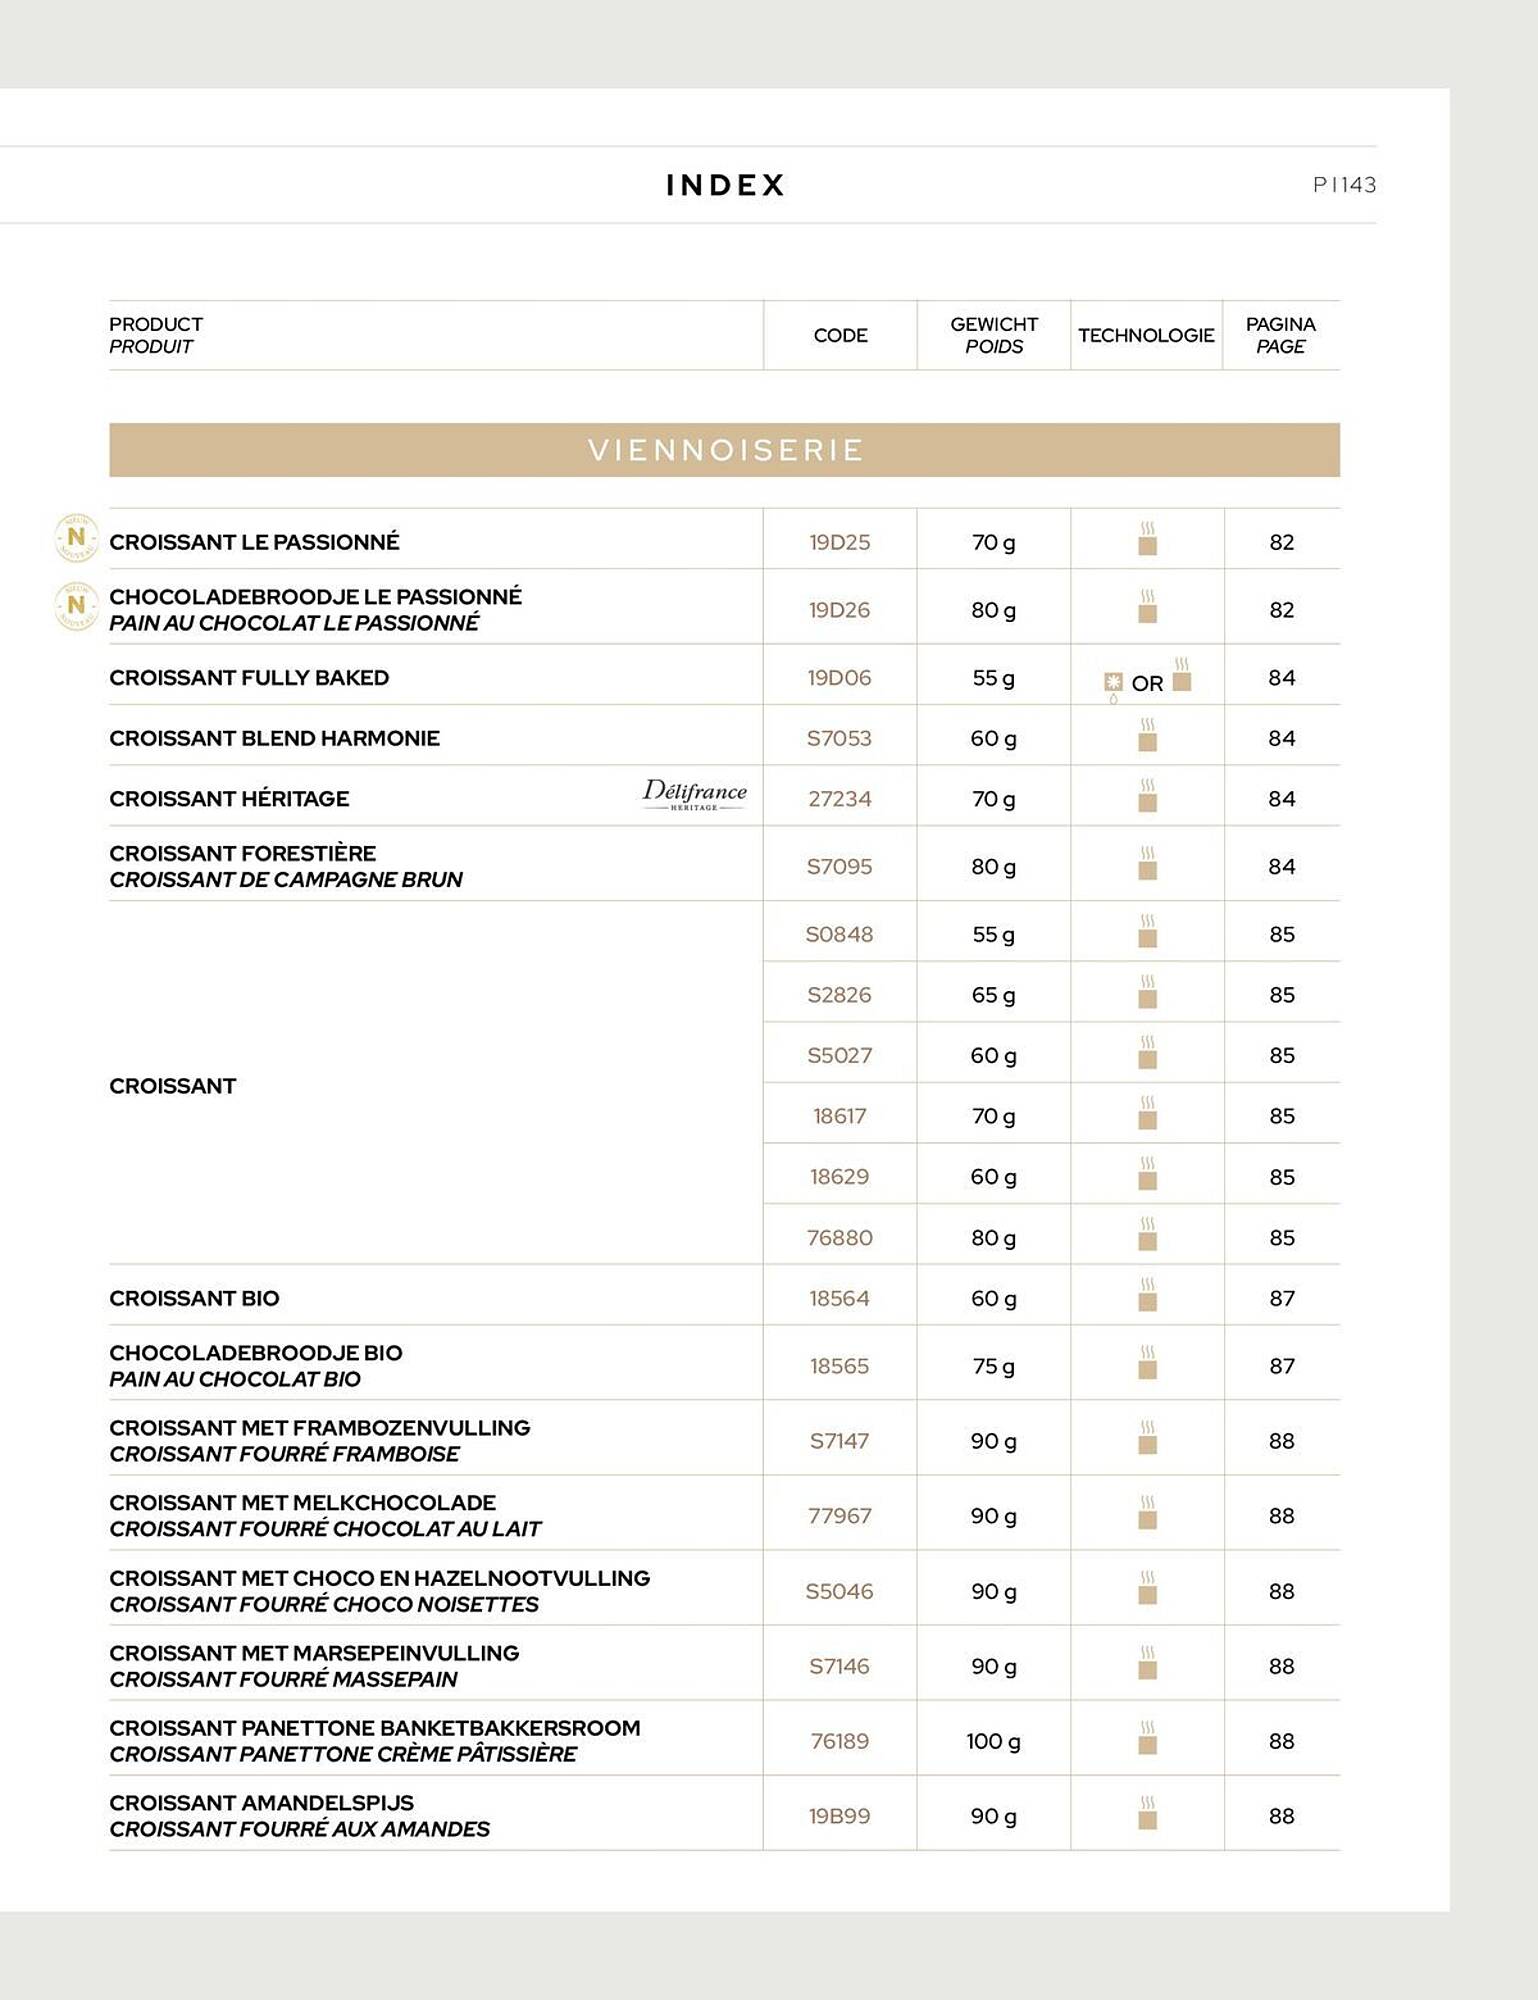
Task: Click product code 18564
Action: [x=840, y=1298]
